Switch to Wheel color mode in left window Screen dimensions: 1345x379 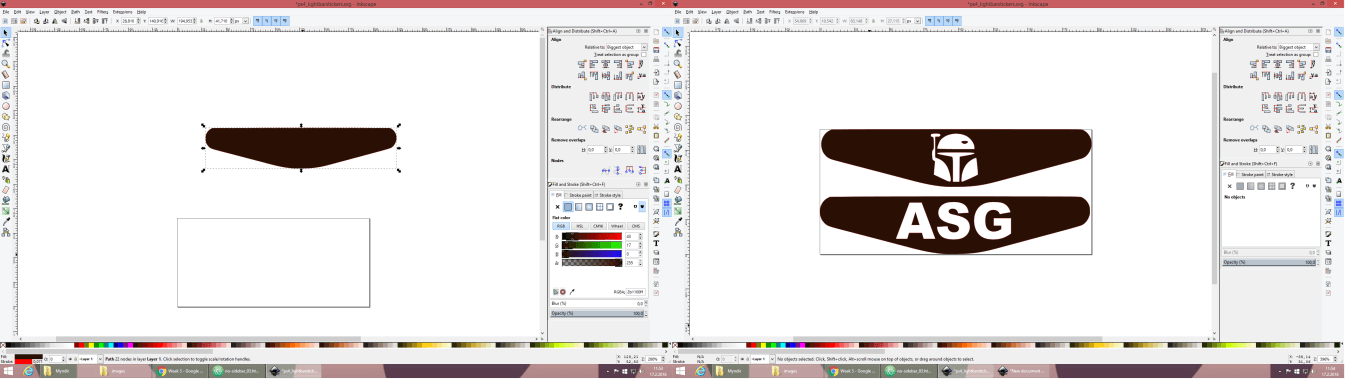coord(617,226)
